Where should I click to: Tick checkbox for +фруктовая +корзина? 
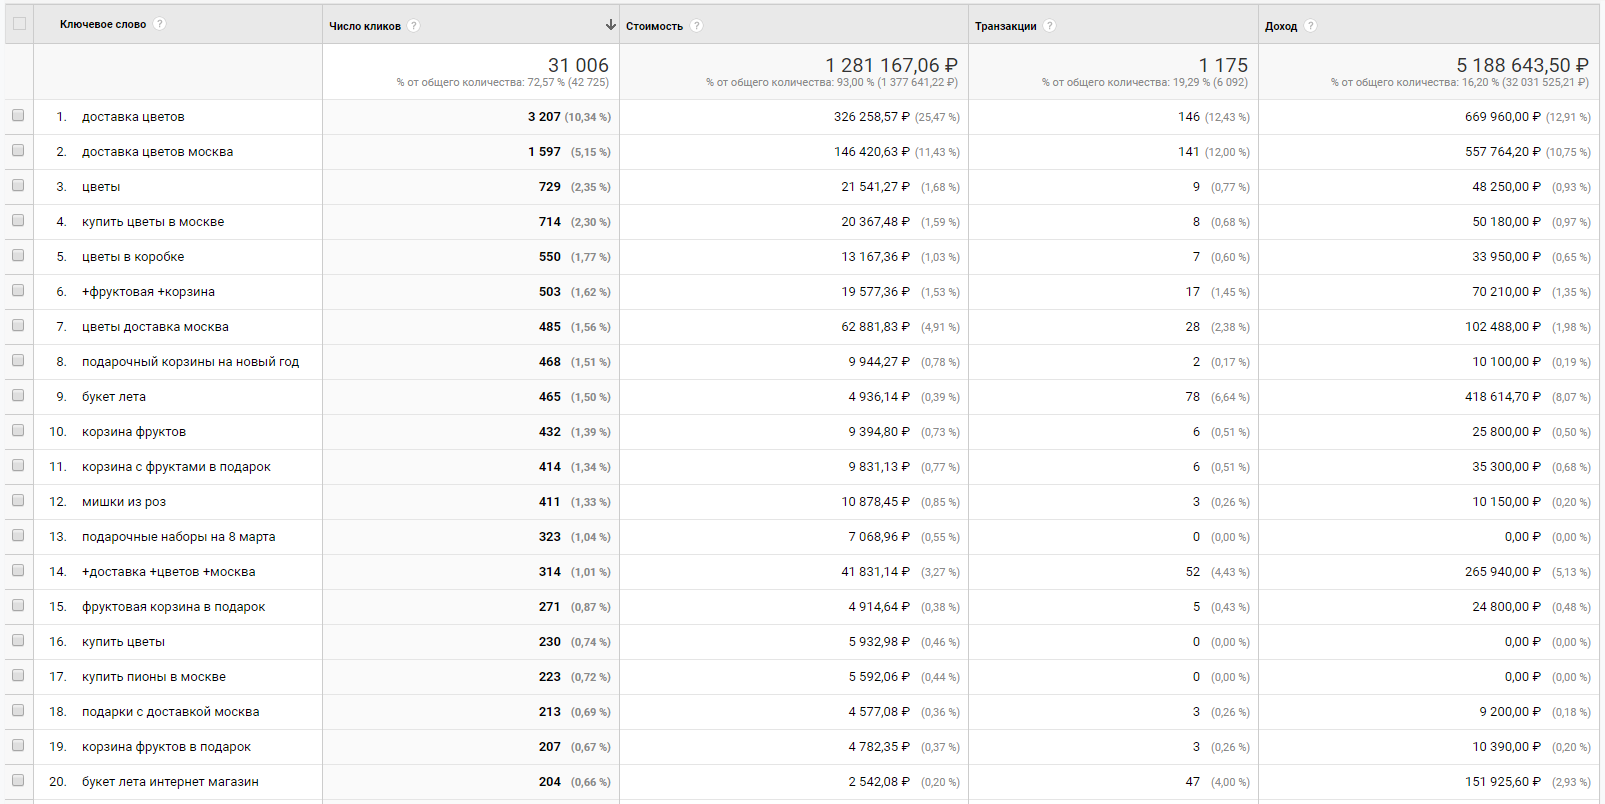pos(18,291)
